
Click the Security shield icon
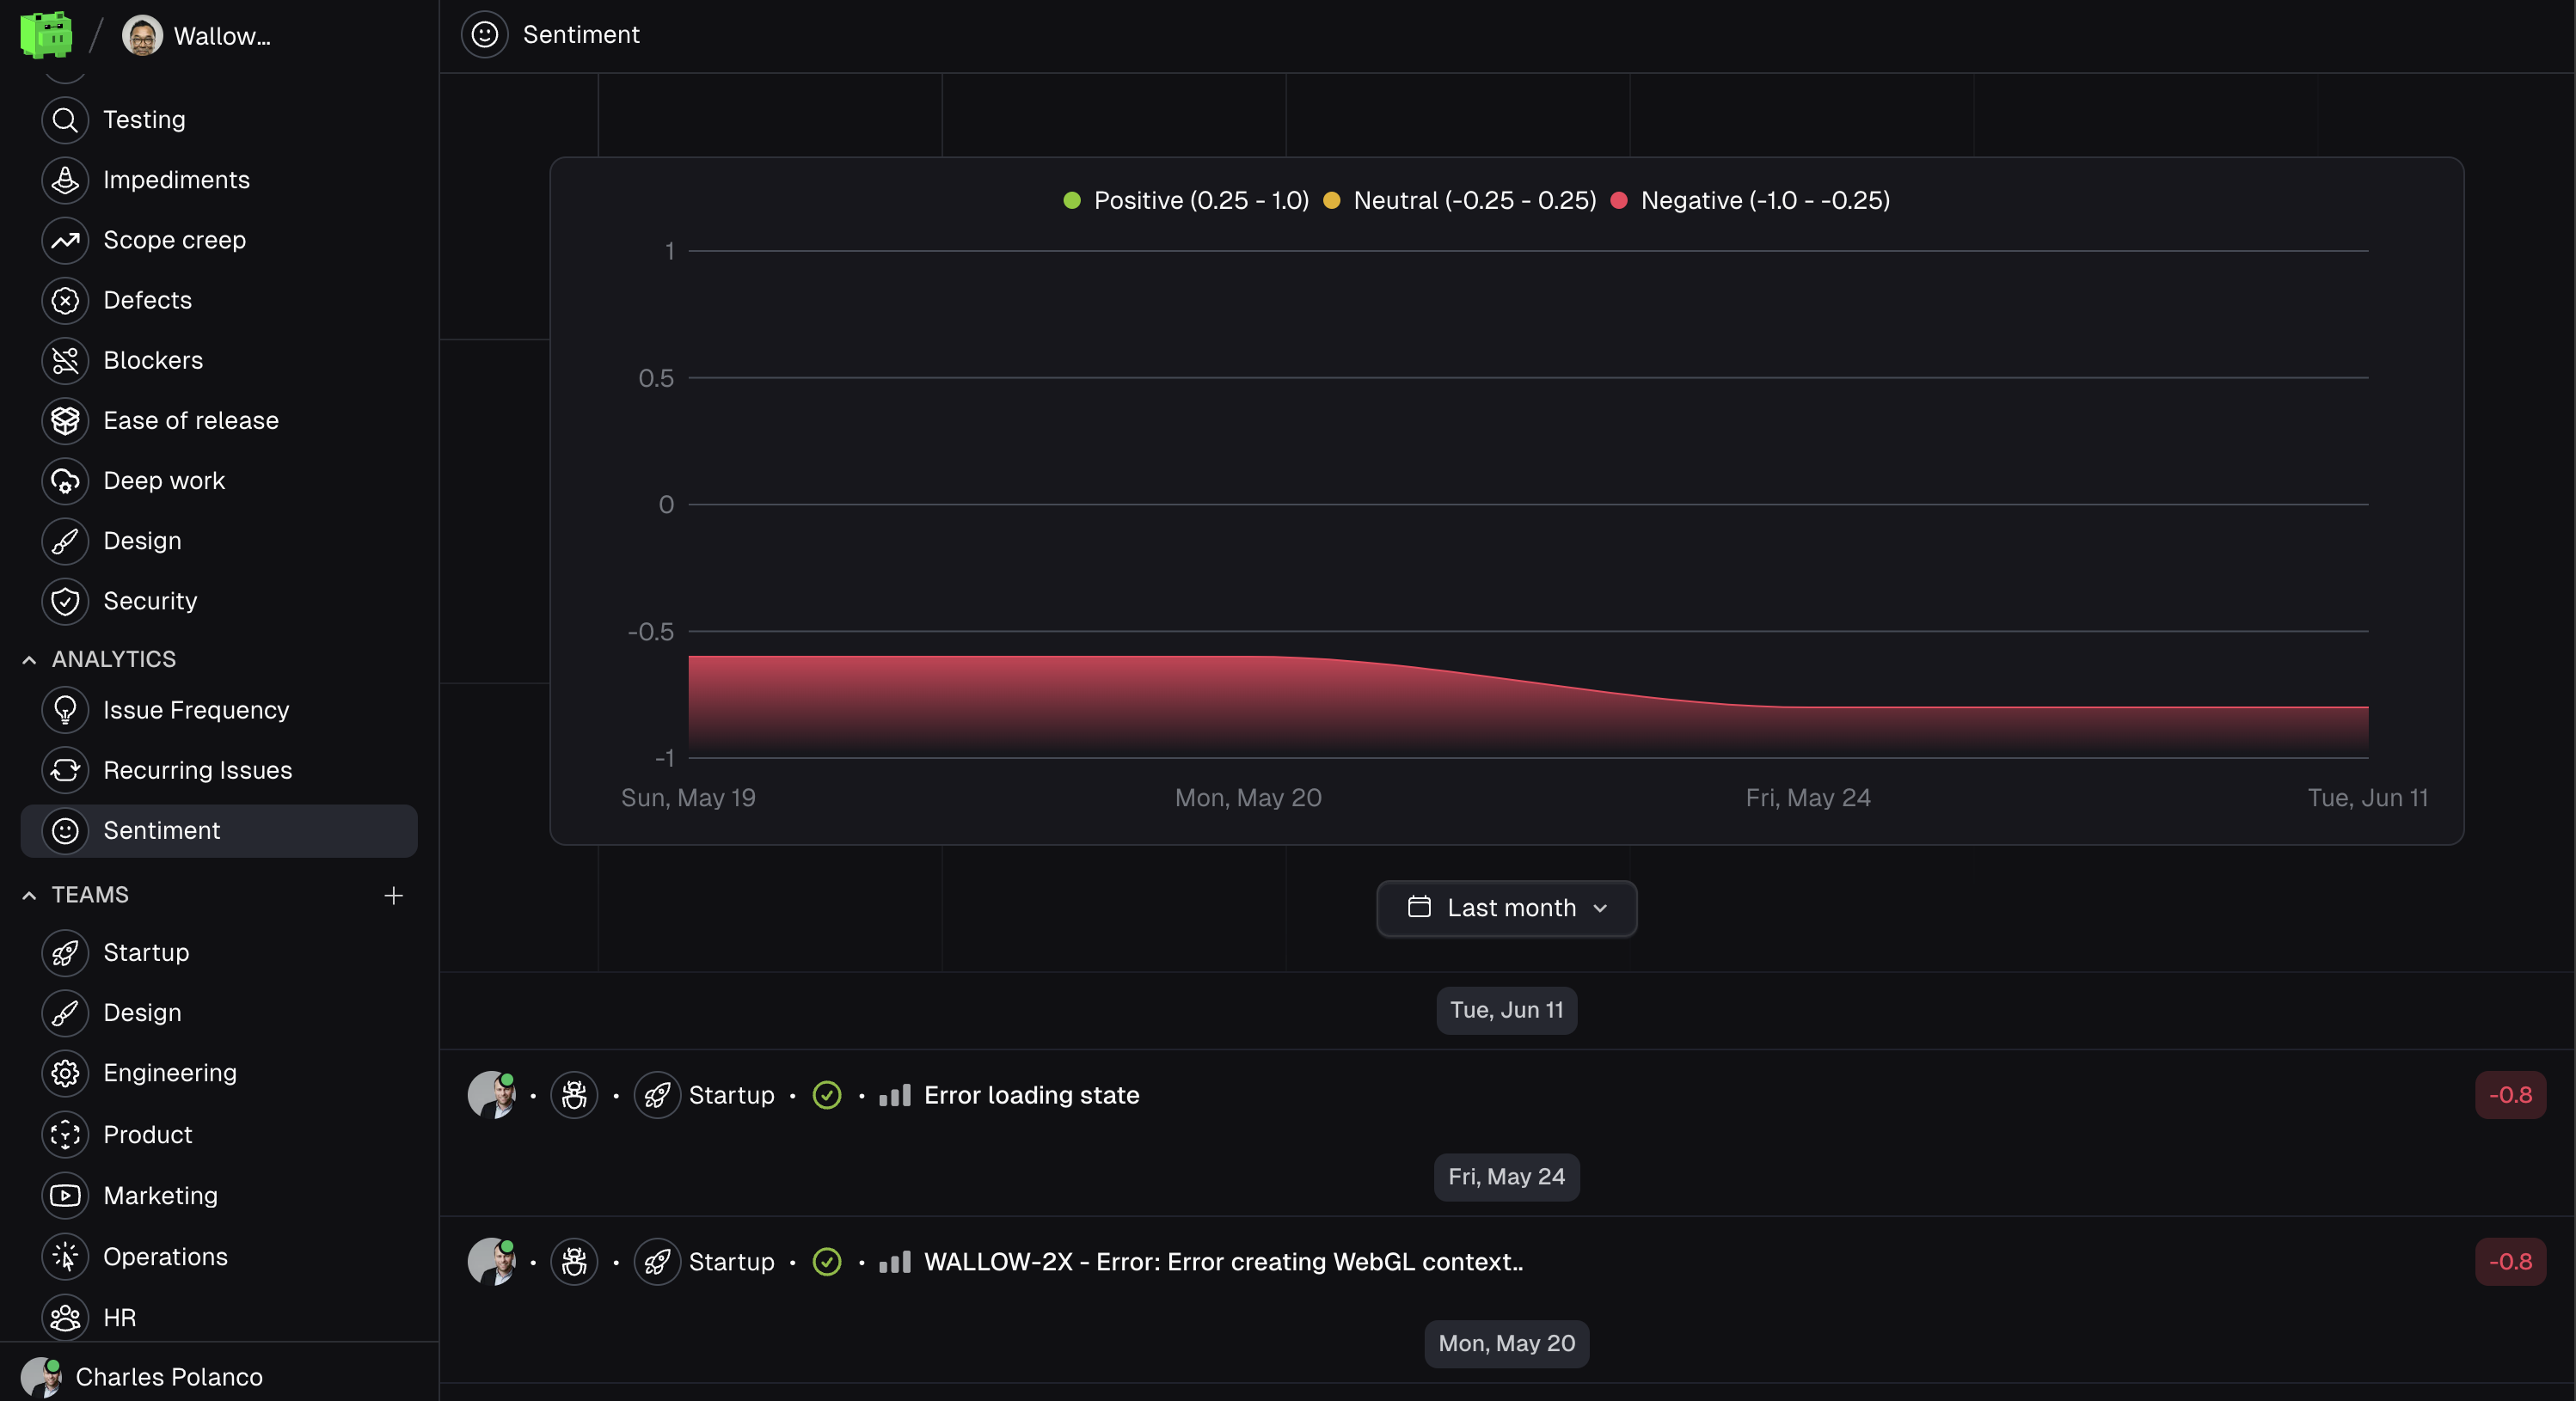tap(65, 601)
